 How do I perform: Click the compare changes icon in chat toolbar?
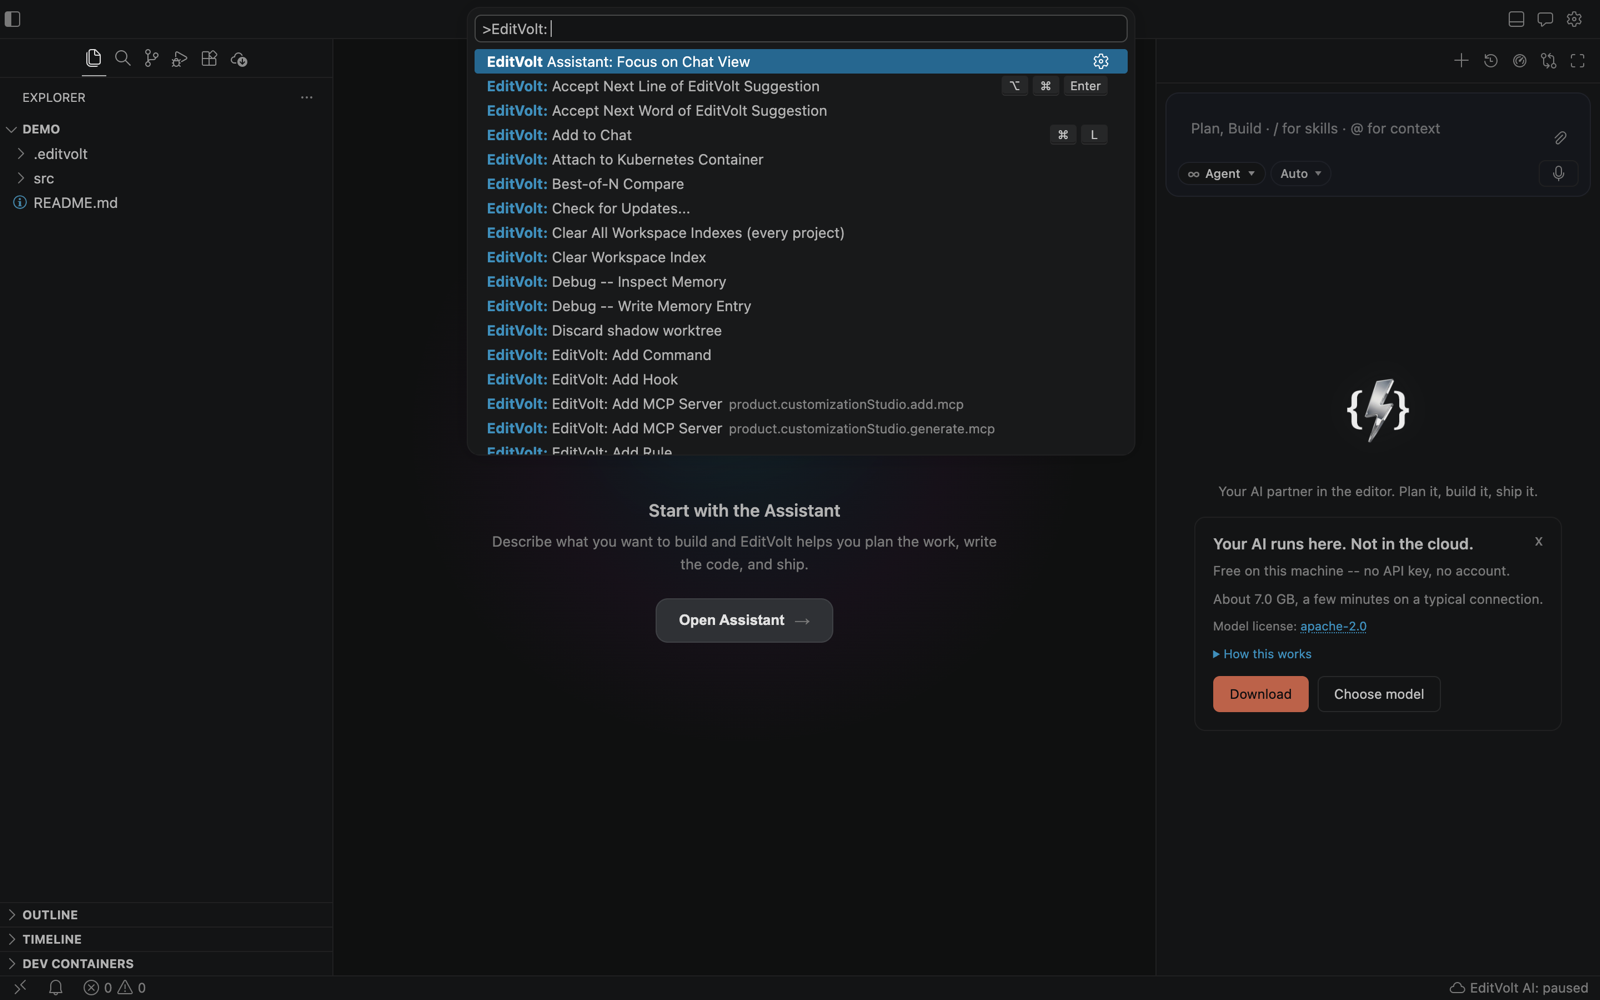coord(1549,61)
